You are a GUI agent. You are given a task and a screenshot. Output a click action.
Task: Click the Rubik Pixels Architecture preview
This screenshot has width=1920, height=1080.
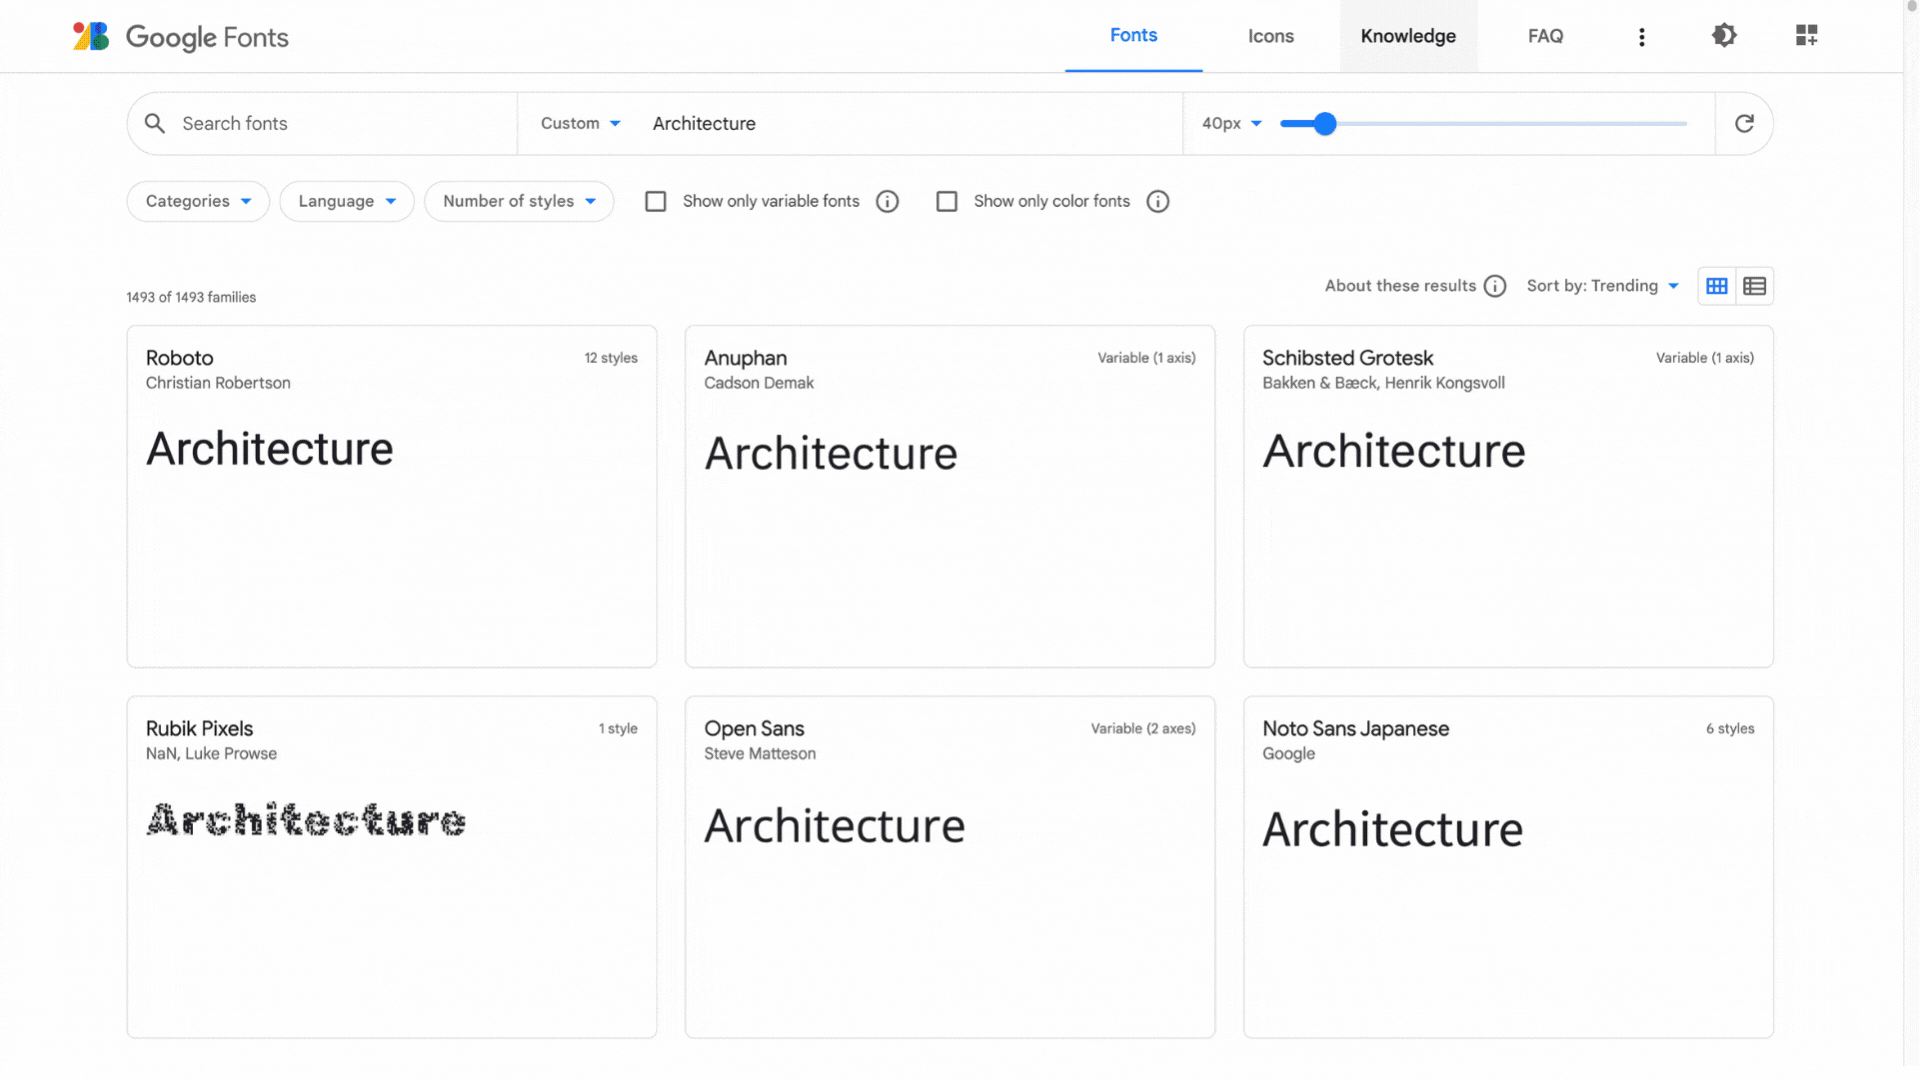[x=306, y=820]
